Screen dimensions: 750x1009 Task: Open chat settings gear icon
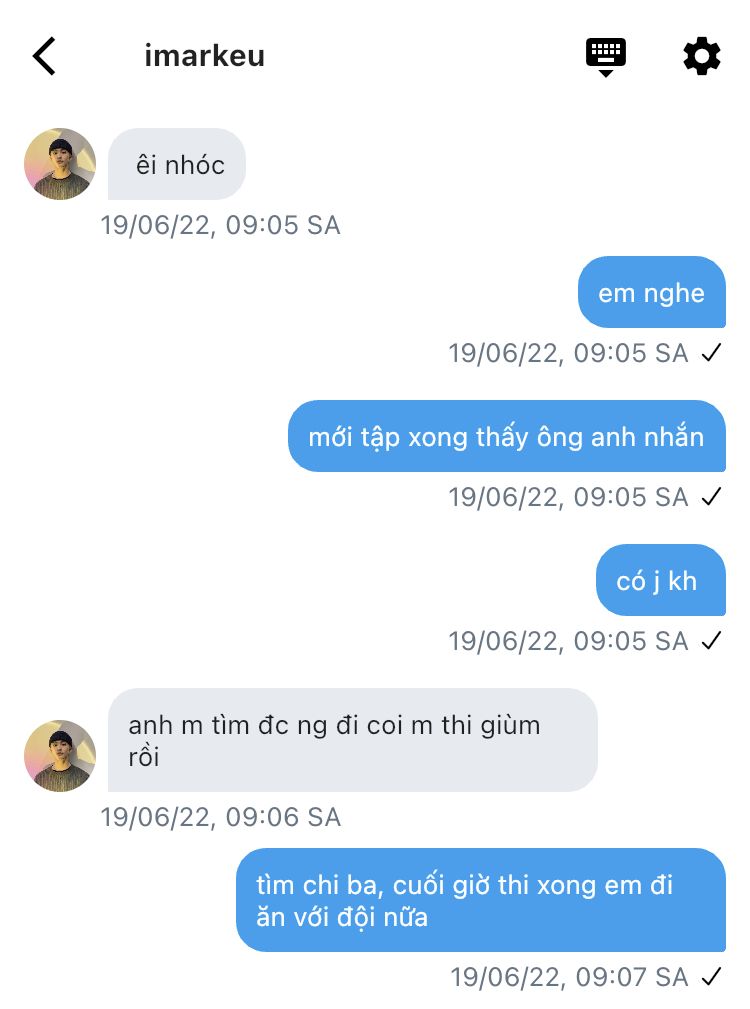point(701,56)
